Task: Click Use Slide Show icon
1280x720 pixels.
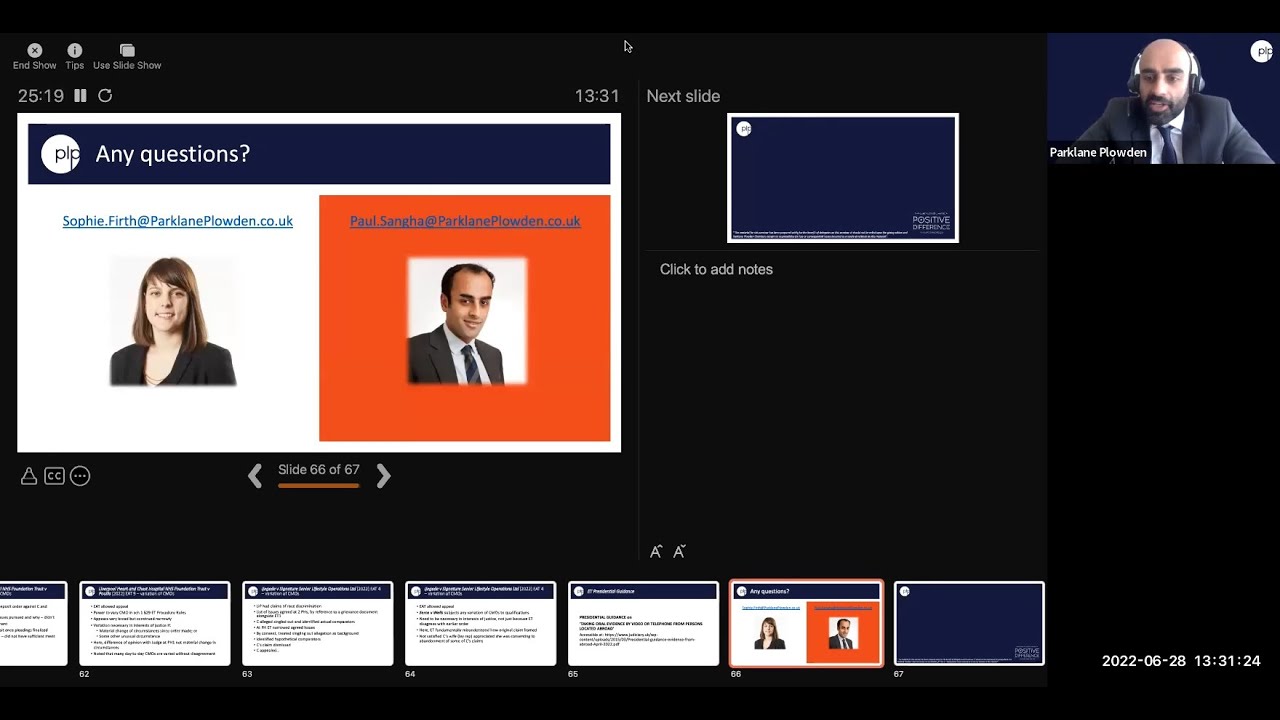Action: tap(127, 50)
